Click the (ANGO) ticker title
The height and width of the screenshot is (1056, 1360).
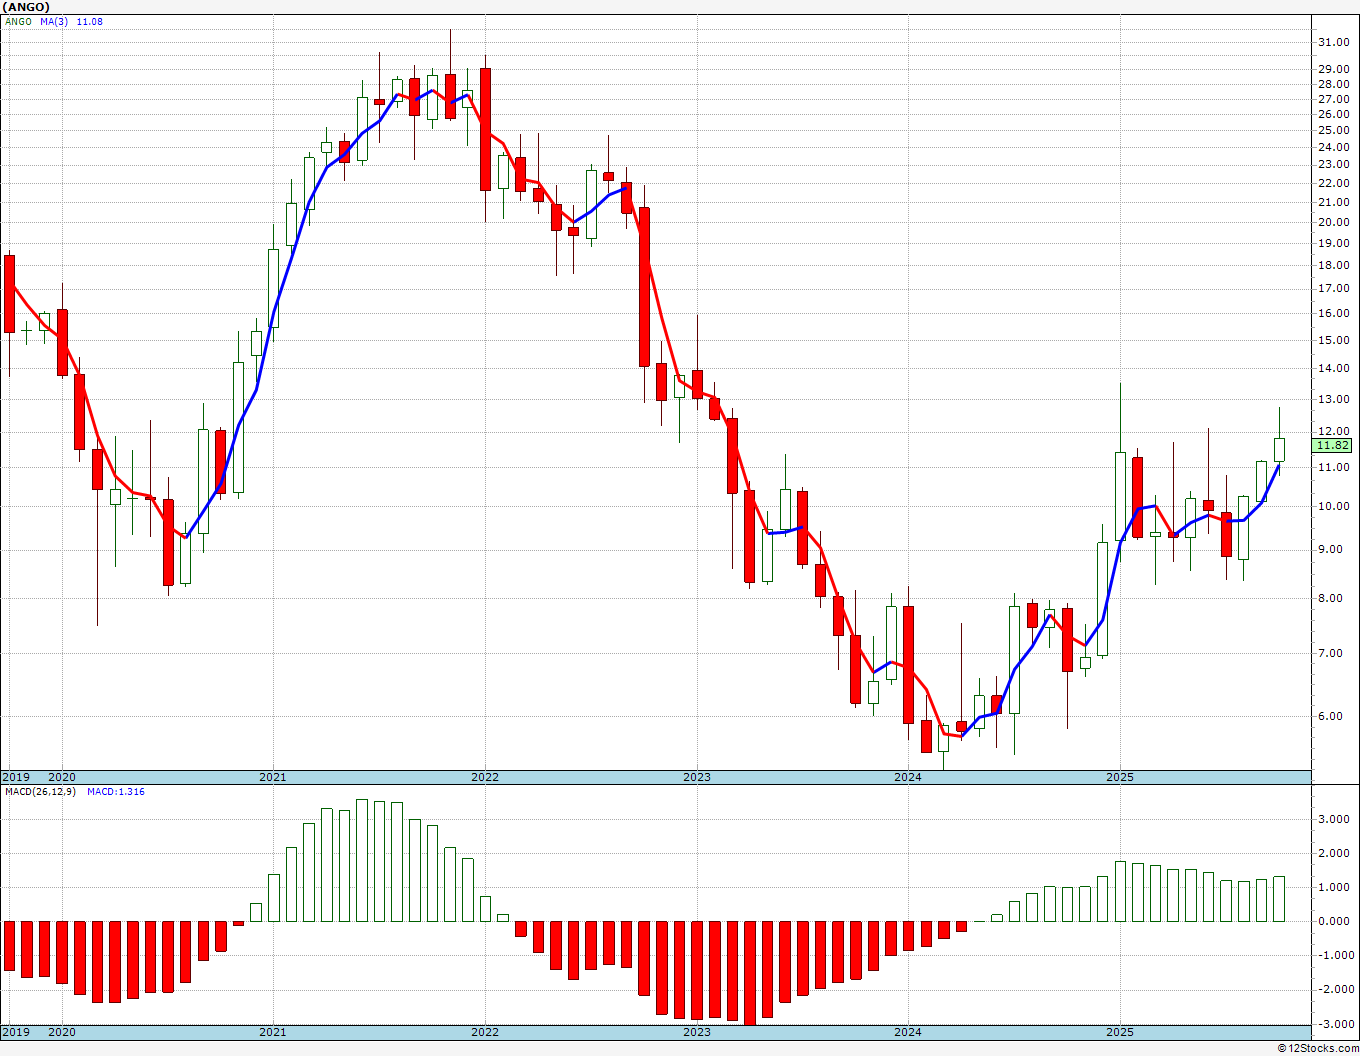tap(26, 7)
